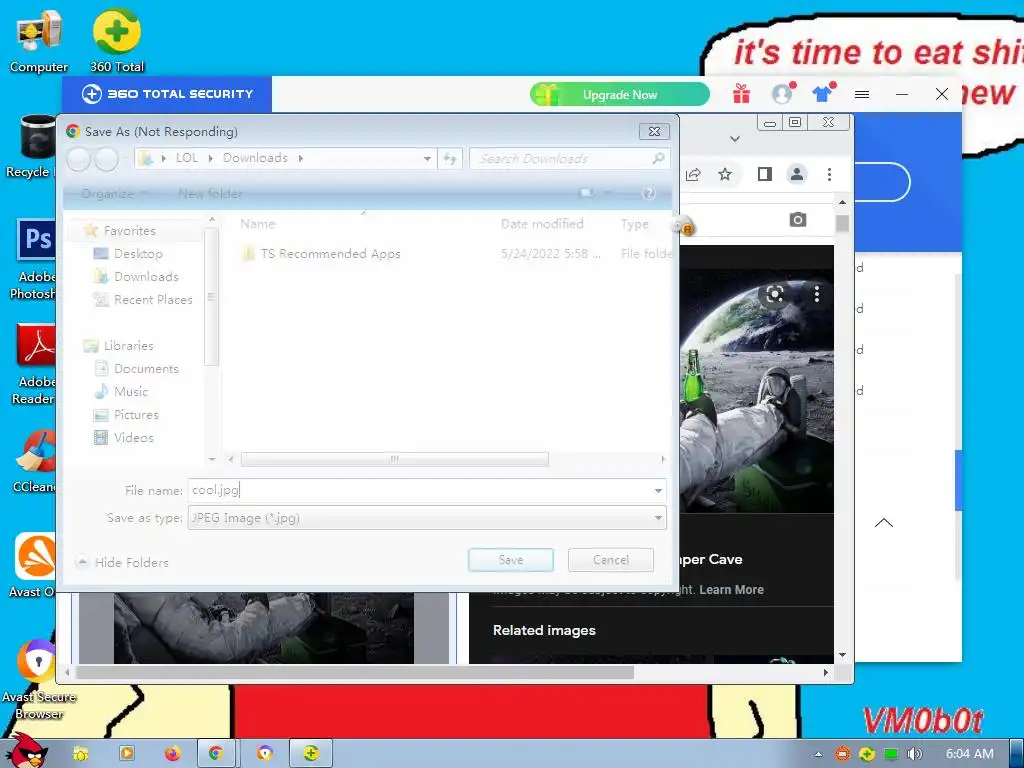Viewport: 1024px width, 768px height.
Task: Open Chrome profile avatar
Action: tap(797, 174)
